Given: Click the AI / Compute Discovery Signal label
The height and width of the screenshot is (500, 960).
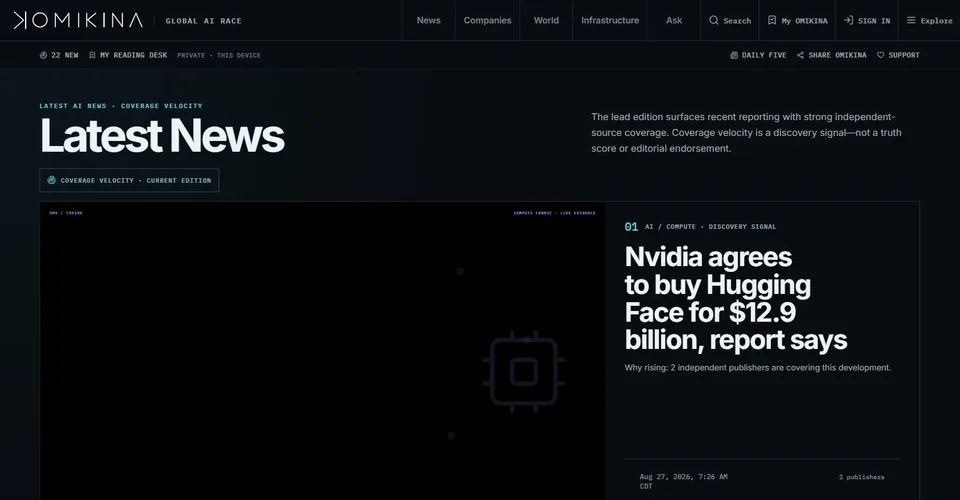Looking at the screenshot, I should click(710, 226).
